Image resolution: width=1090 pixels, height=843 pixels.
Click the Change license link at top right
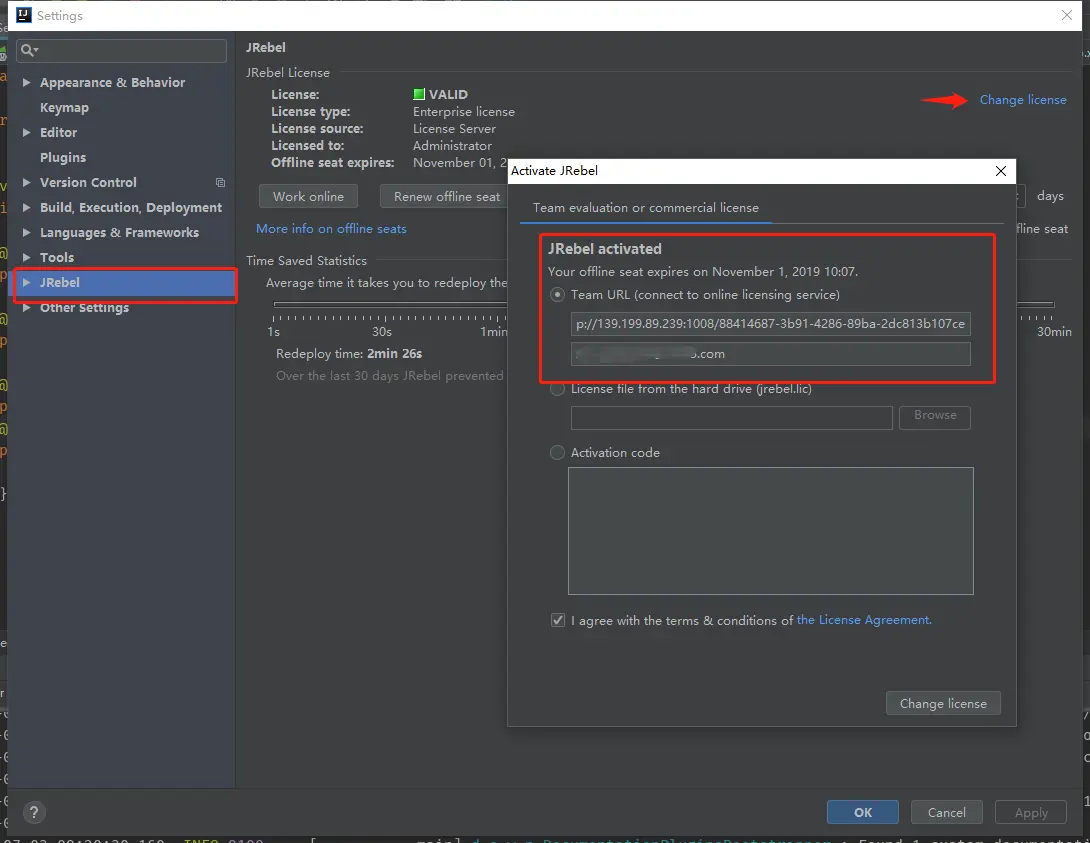tap(1023, 99)
